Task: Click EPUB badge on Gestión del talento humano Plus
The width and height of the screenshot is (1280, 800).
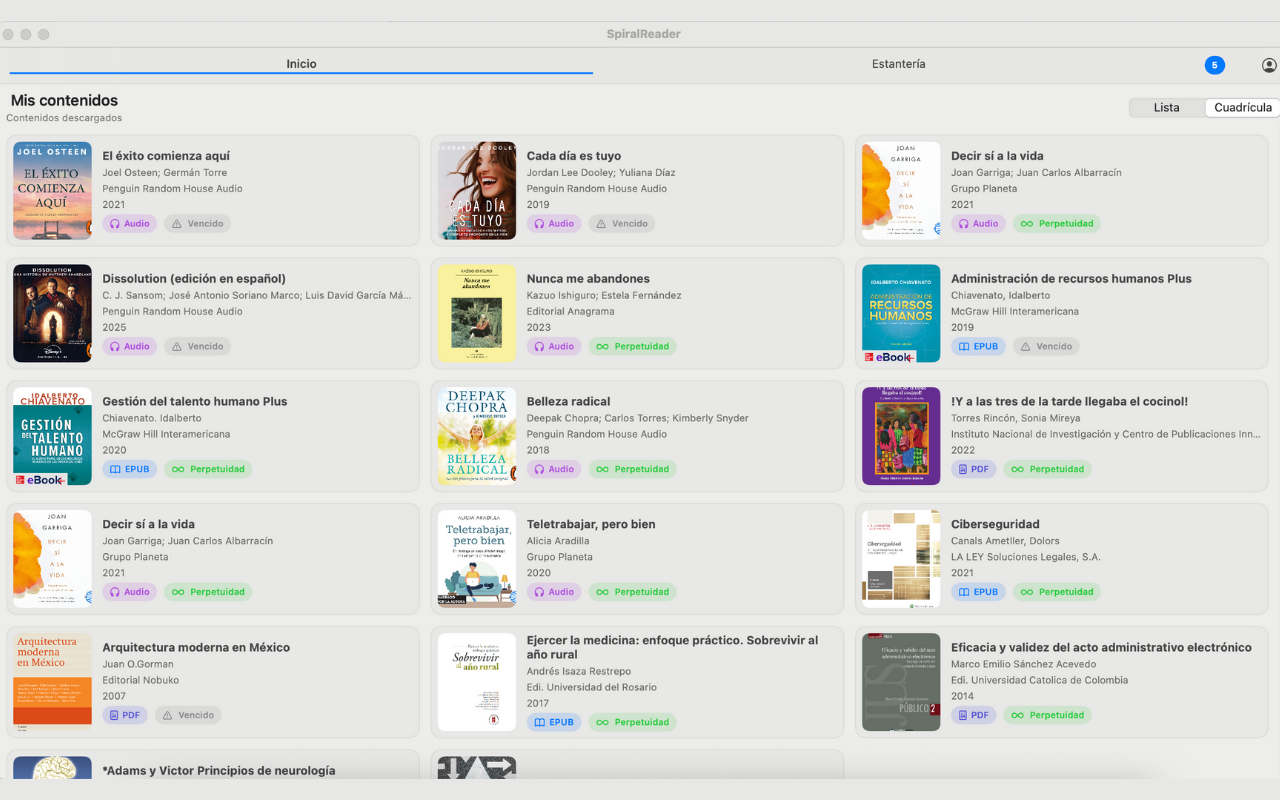Action: coord(130,469)
